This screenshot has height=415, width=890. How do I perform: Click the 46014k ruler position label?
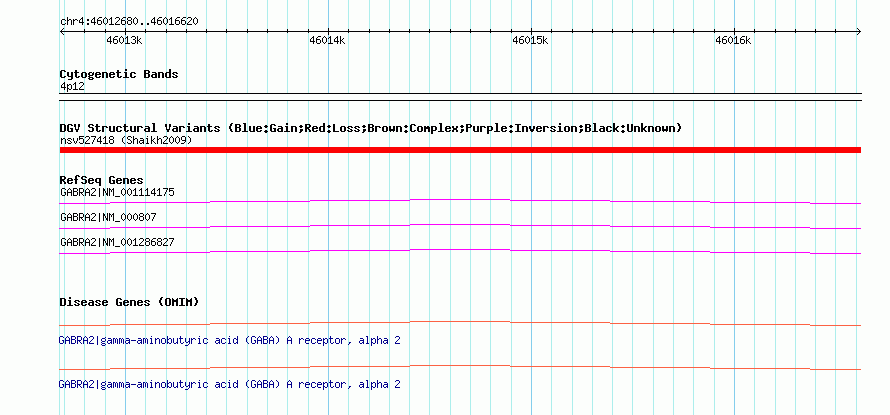pyautogui.click(x=327, y=40)
